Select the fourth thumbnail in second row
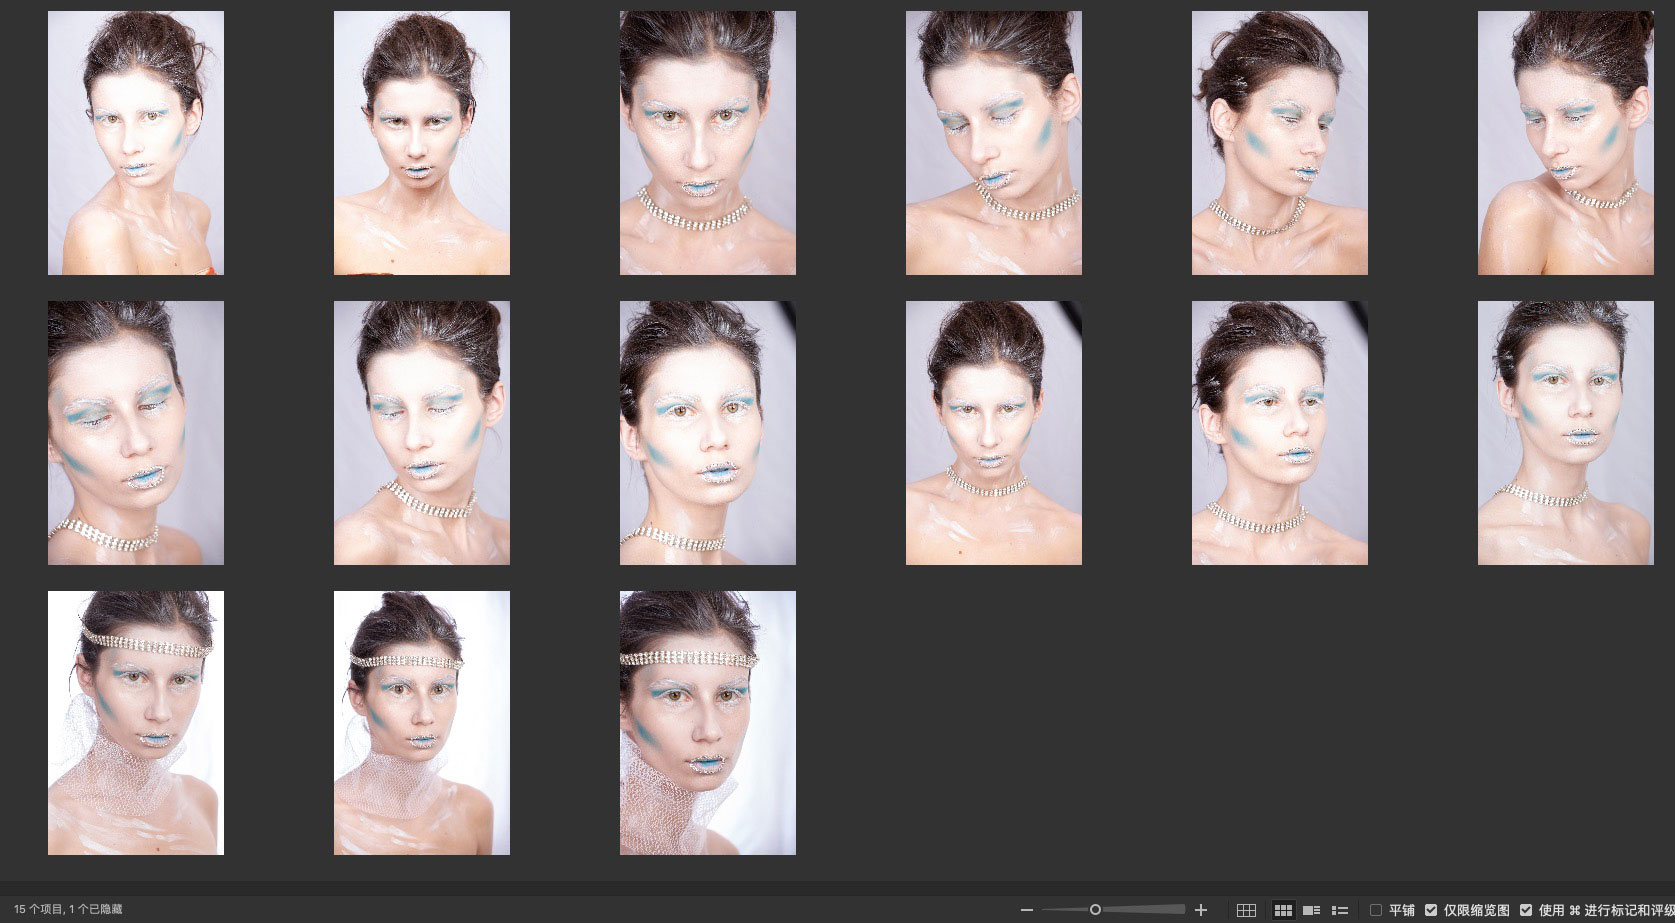This screenshot has width=1675, height=923. [994, 433]
